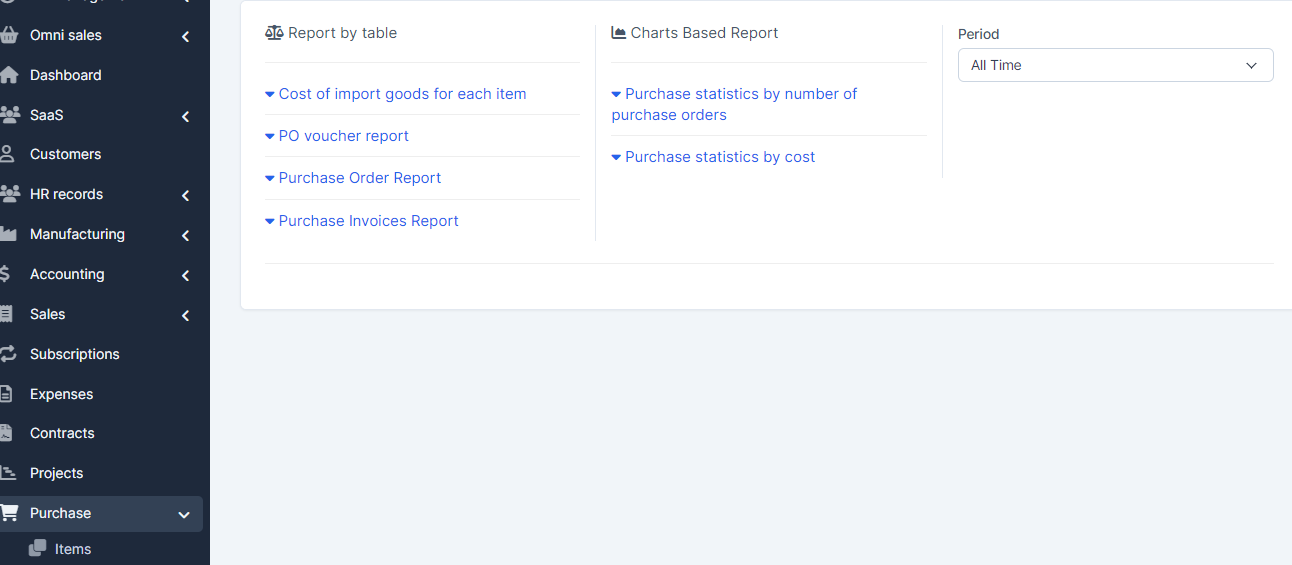Click the Purchase shopping cart icon
Screen dimensions: 1292x565
9,513
